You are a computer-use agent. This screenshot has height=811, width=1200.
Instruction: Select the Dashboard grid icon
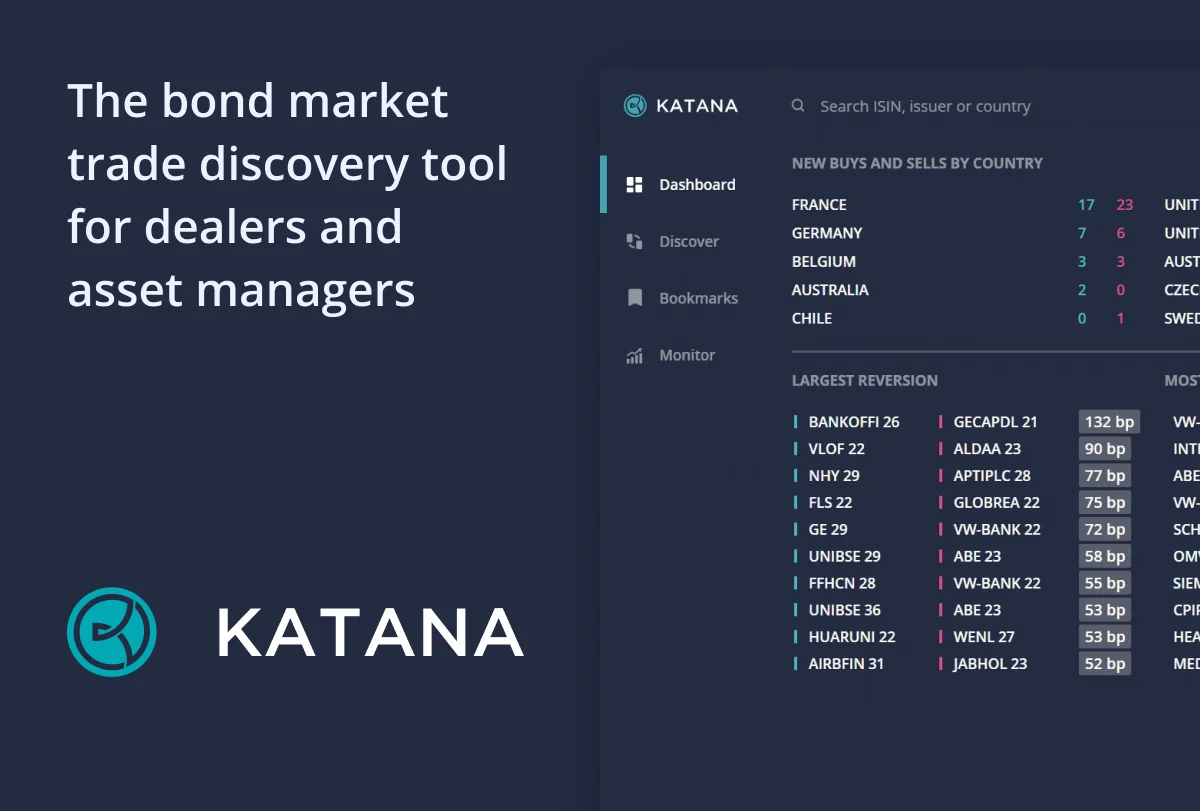[x=633, y=184]
